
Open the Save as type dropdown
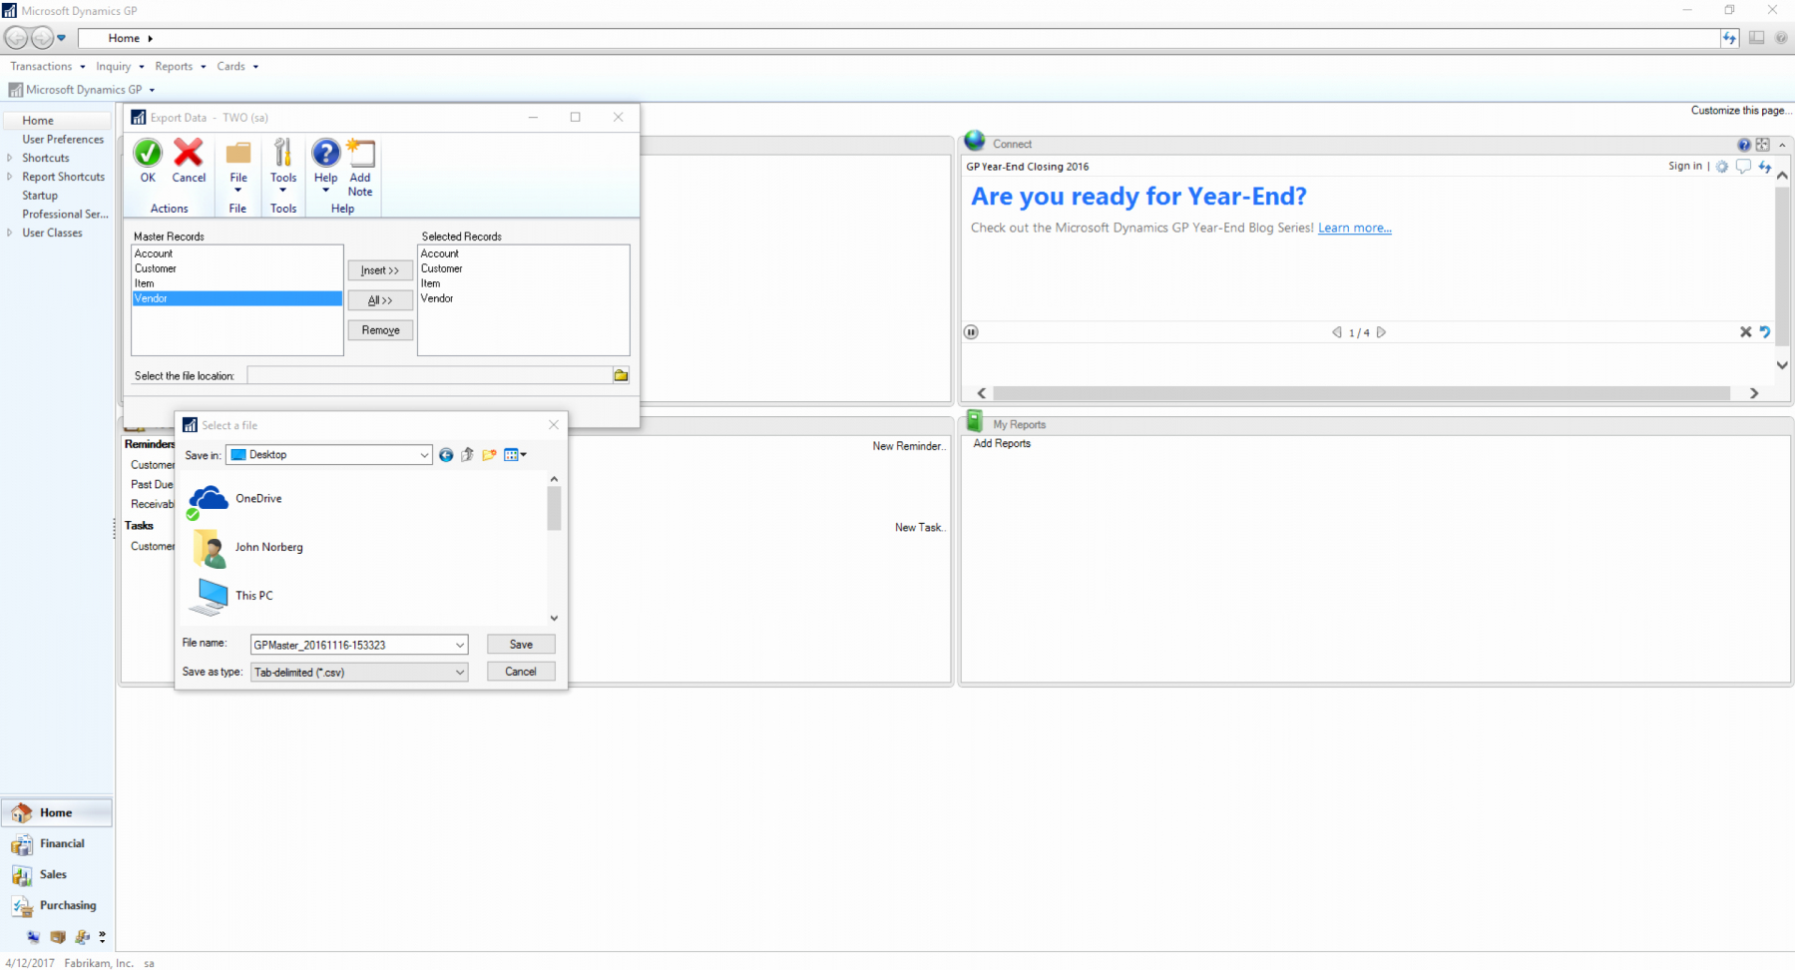[457, 671]
